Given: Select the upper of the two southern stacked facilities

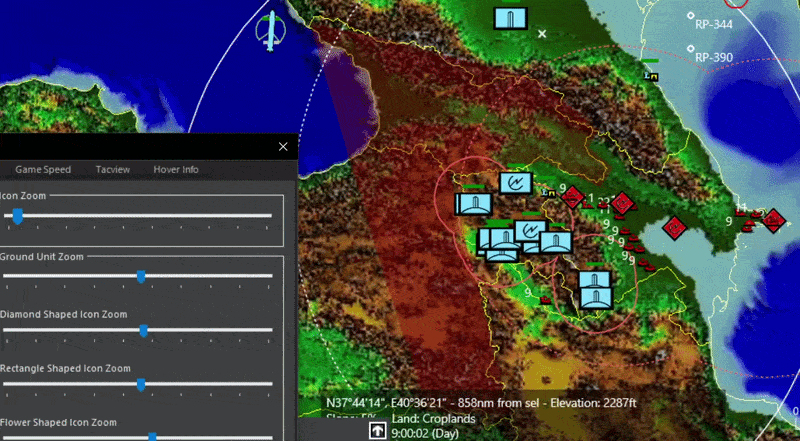Looking at the screenshot, I should pos(595,279).
